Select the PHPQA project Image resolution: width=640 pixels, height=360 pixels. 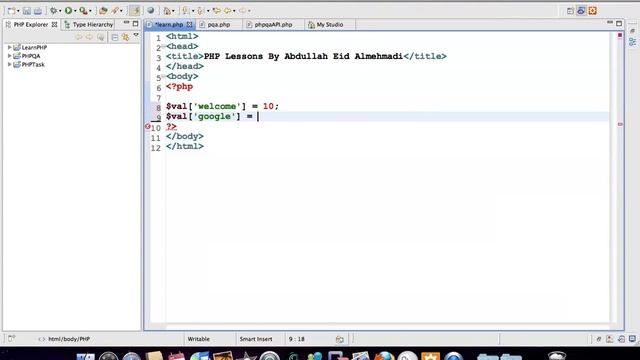pyautogui.click(x=31, y=56)
